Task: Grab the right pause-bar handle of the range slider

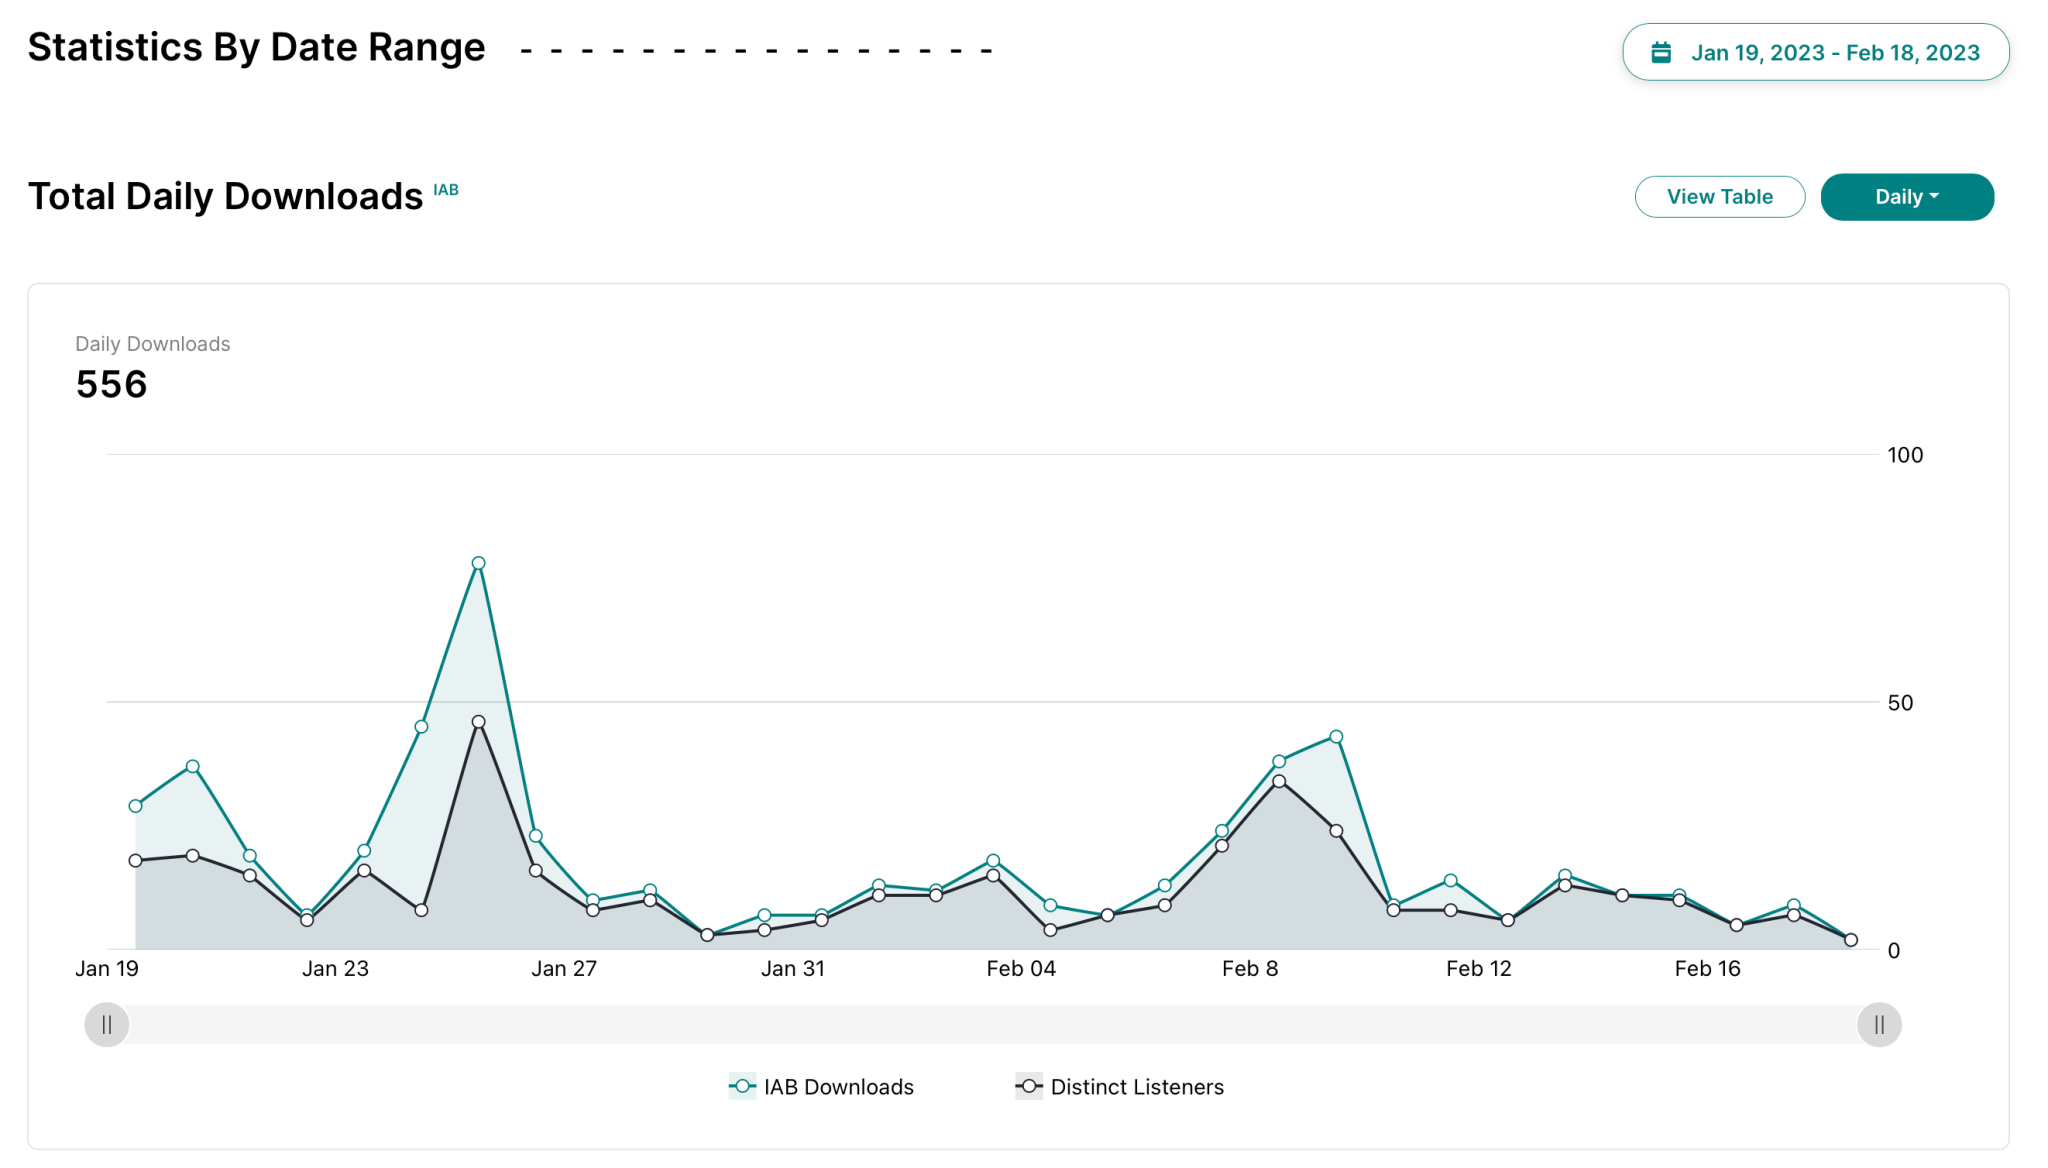Action: (1879, 1024)
